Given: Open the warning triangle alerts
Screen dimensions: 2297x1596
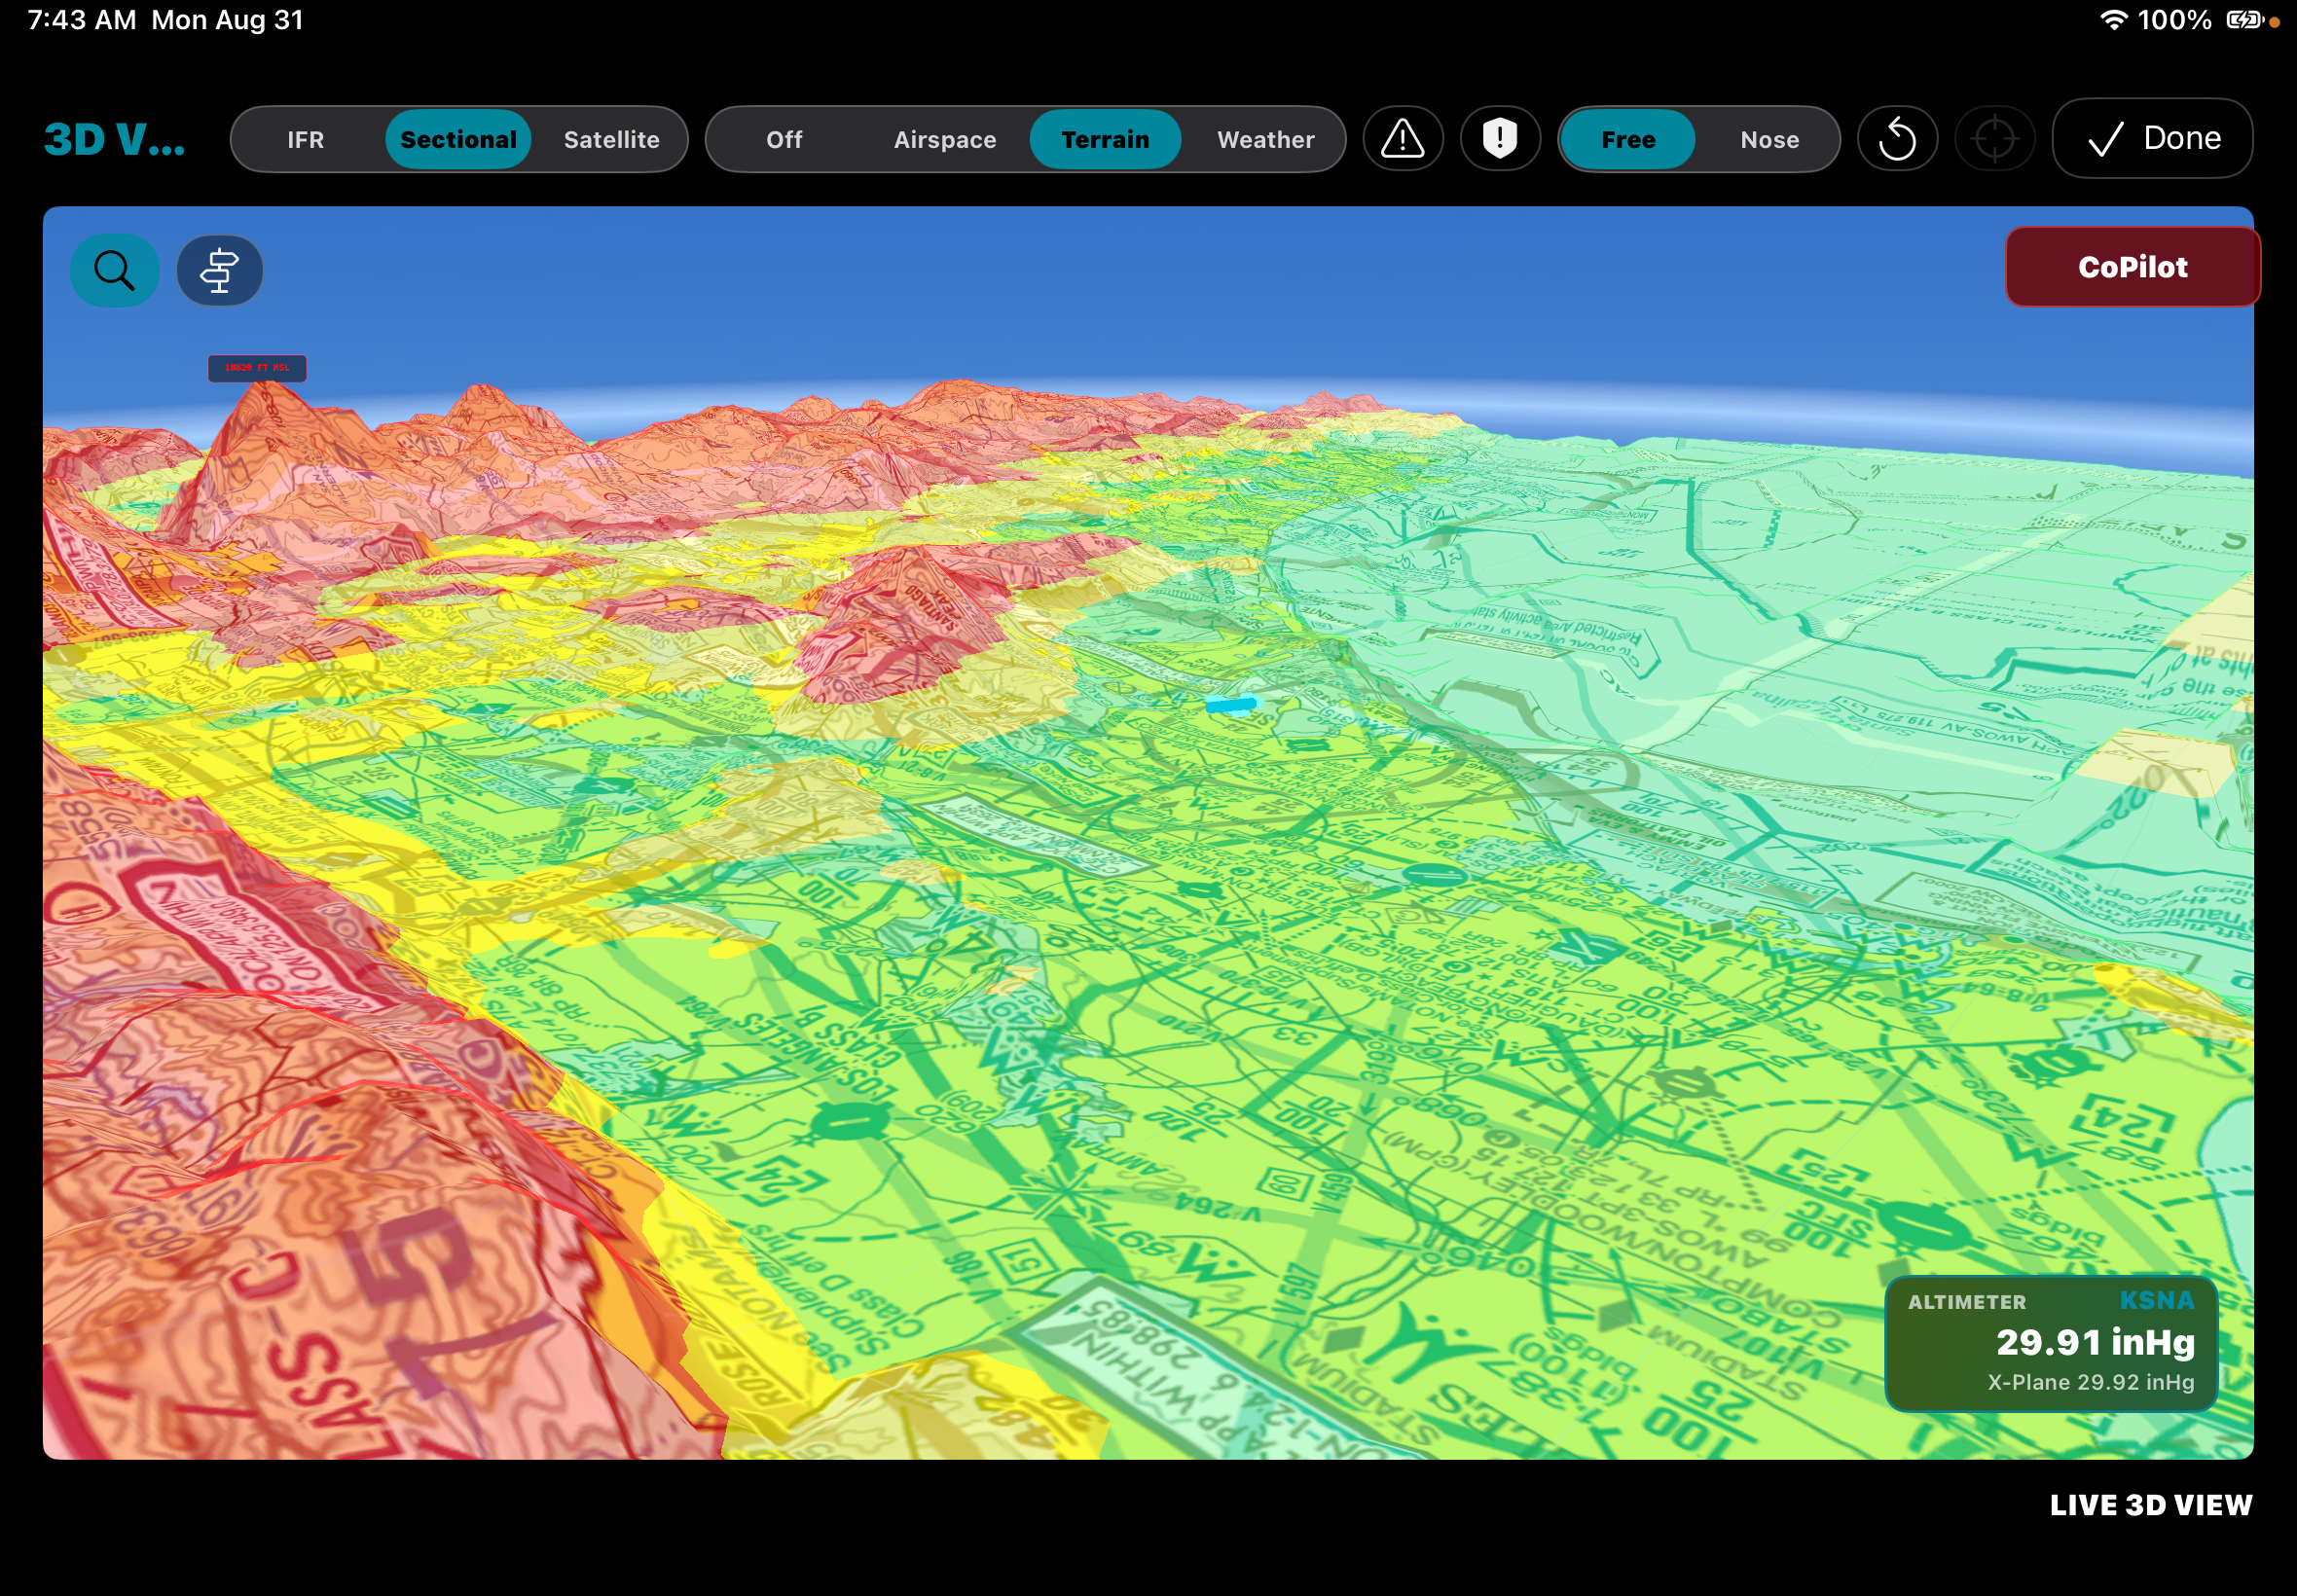Looking at the screenshot, I should (x=1402, y=139).
